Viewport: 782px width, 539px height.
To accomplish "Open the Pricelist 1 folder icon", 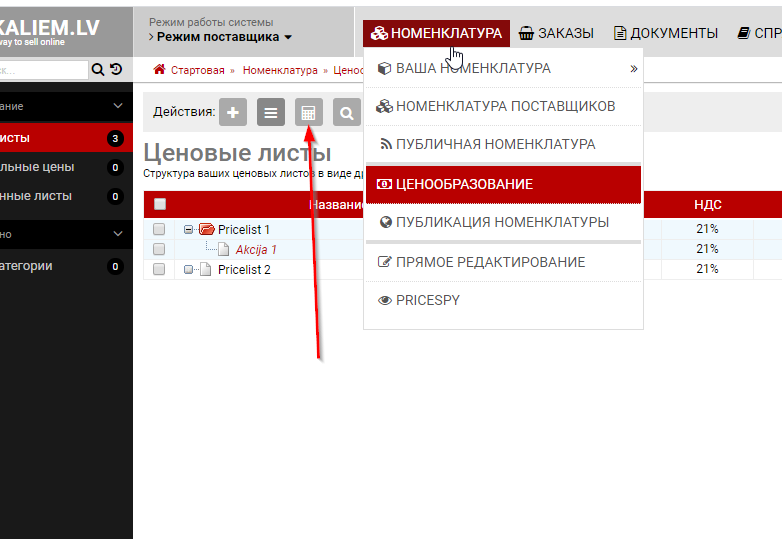I will pyautogui.click(x=207, y=230).
